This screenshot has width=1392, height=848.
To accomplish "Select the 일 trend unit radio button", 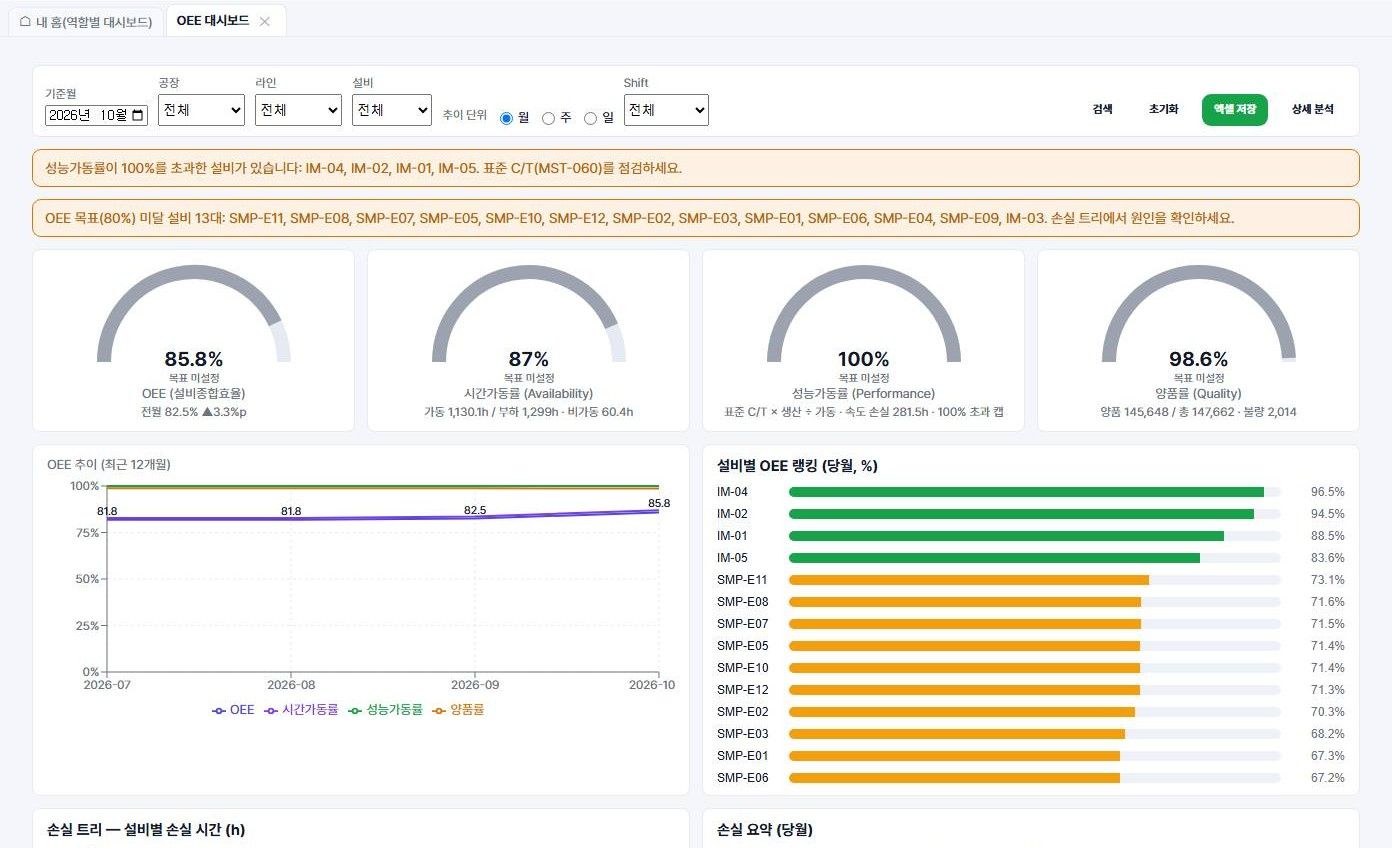I will tap(591, 118).
